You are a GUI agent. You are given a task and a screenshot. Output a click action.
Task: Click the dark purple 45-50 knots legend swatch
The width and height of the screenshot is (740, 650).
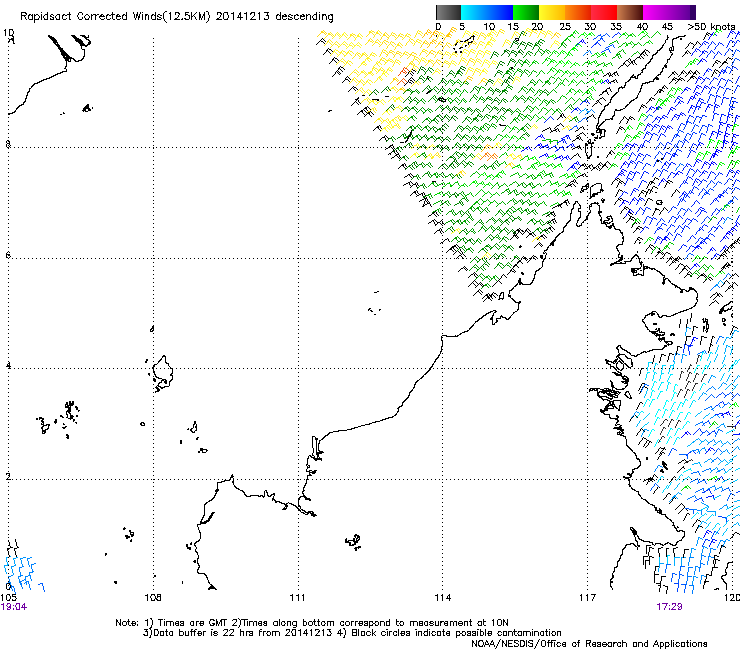click(x=682, y=12)
